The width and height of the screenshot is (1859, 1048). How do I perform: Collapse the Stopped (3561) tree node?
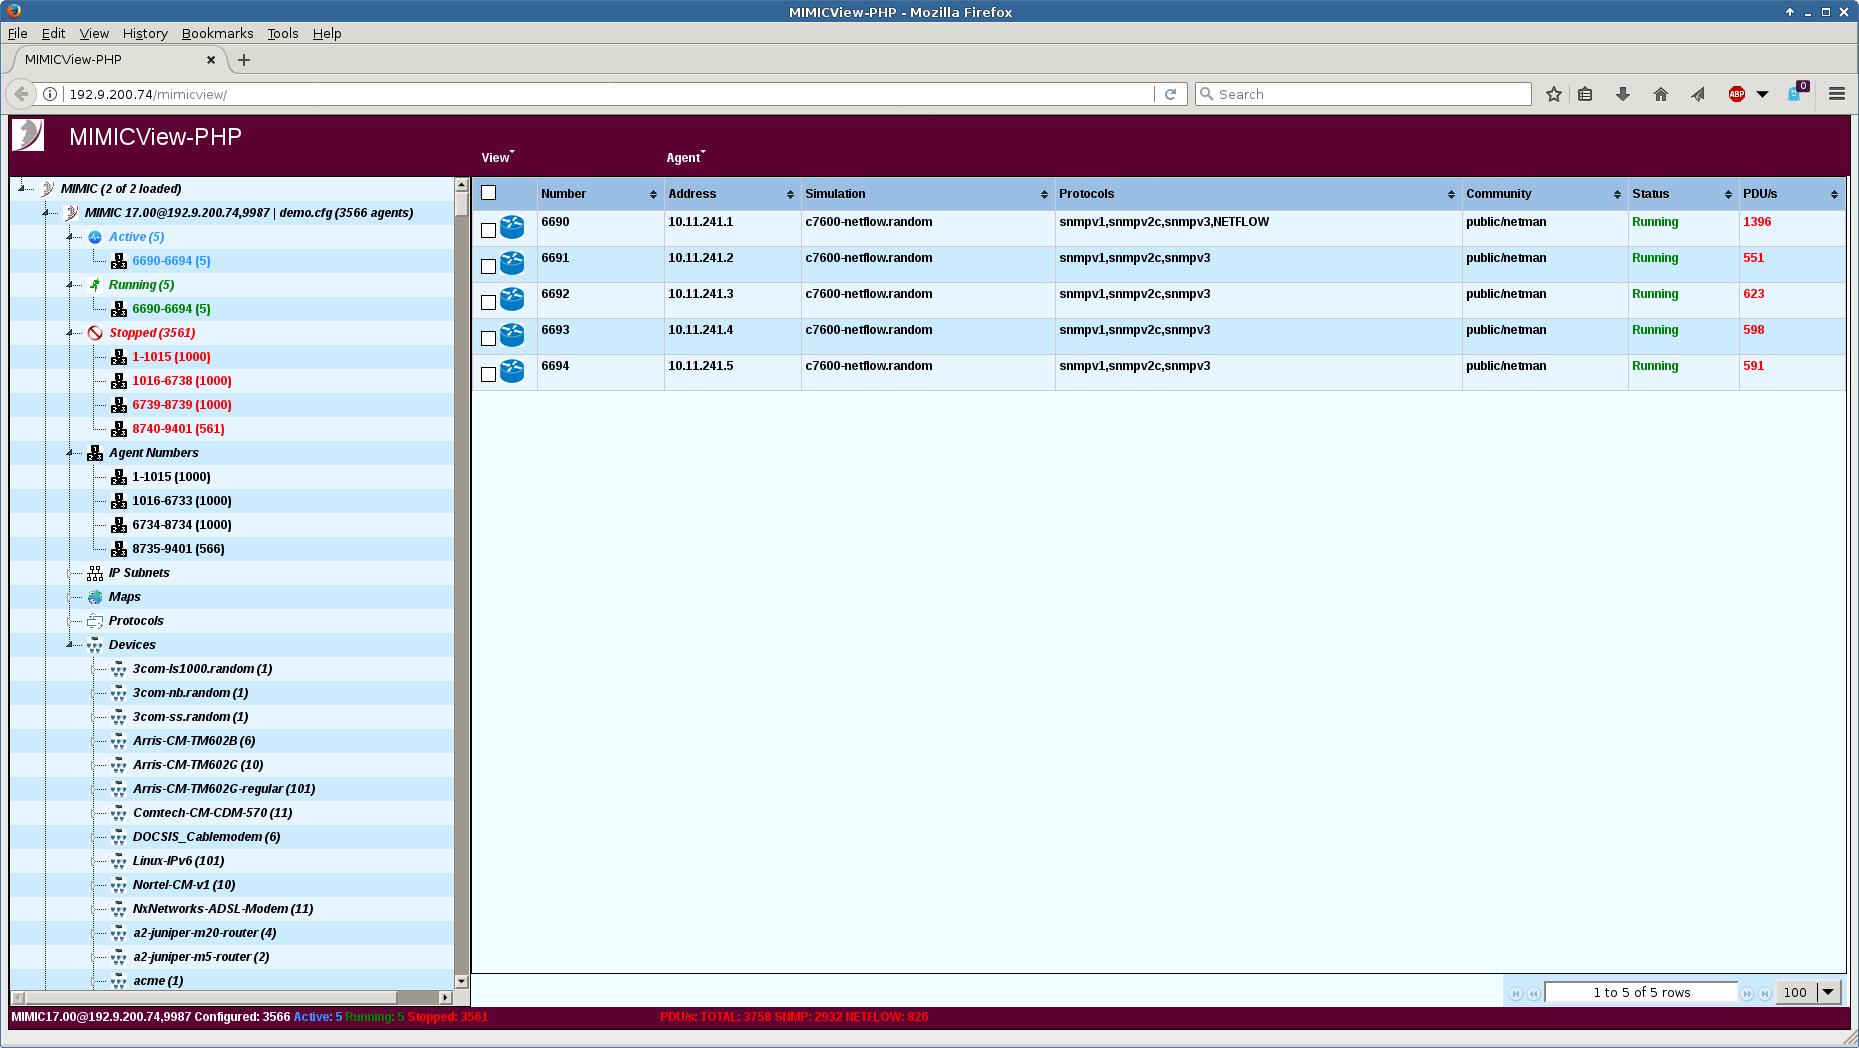coord(70,333)
